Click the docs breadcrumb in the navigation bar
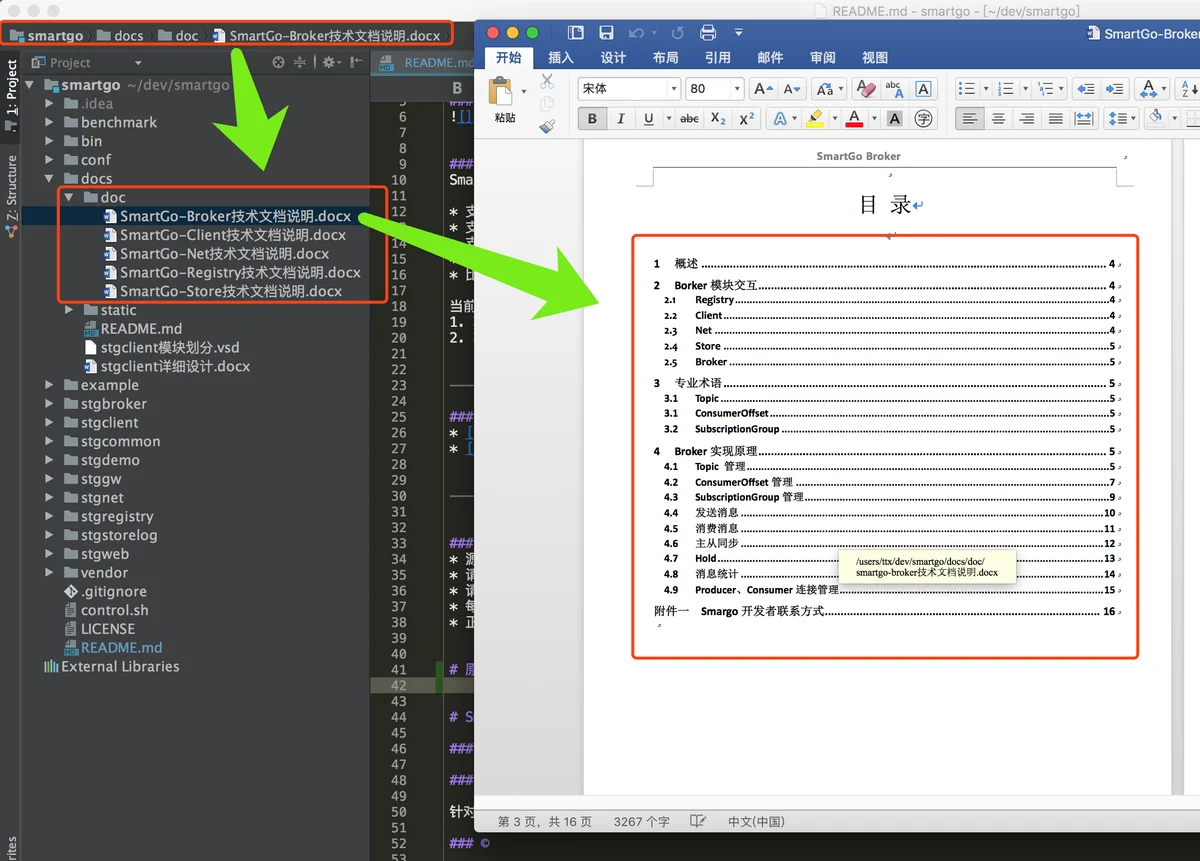 pyautogui.click(x=120, y=35)
